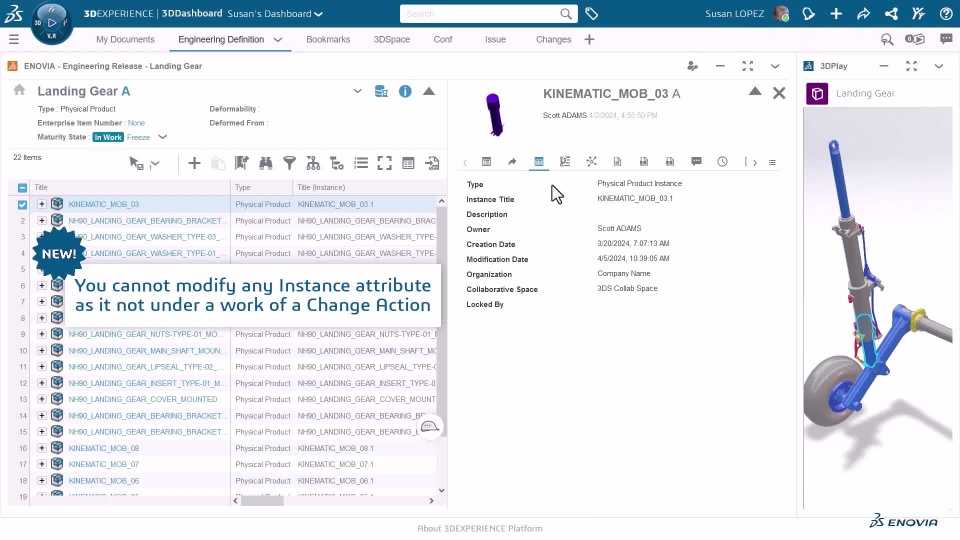The image size is (960, 540).
Task: Open 3DPlay widget chevron menu
Action: pyautogui.click(x=939, y=66)
